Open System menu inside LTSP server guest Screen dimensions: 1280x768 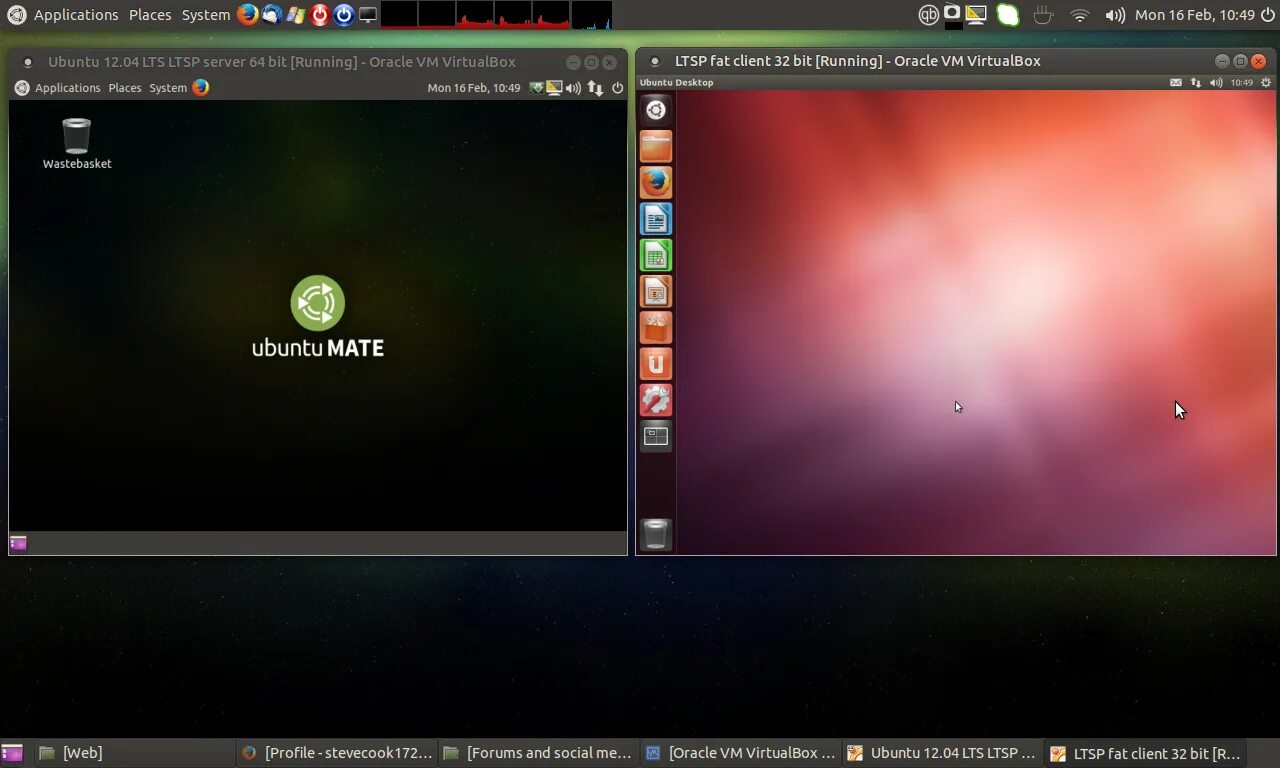[x=168, y=88]
